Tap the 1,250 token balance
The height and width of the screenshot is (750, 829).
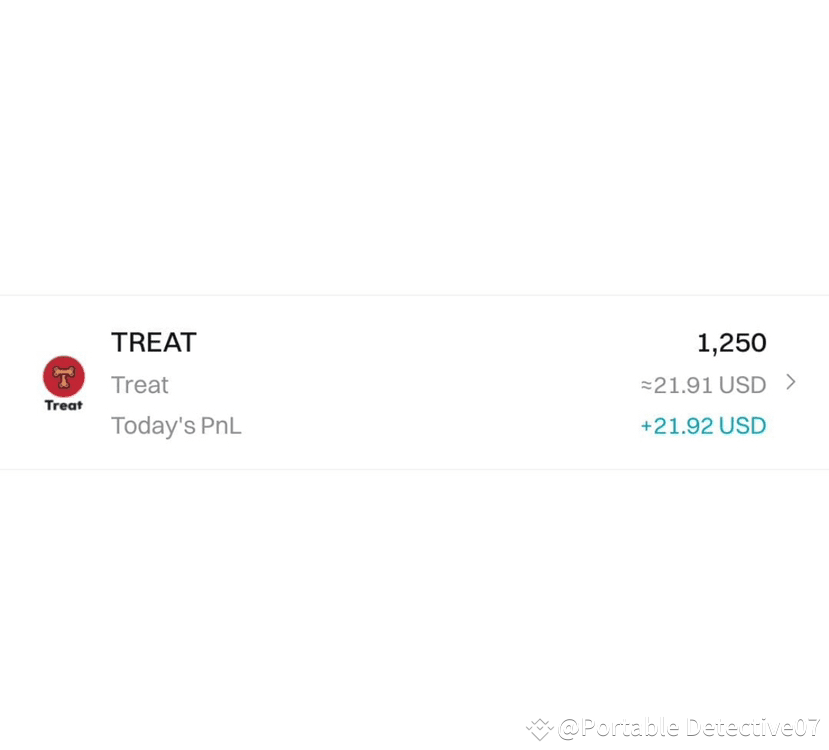pos(731,343)
